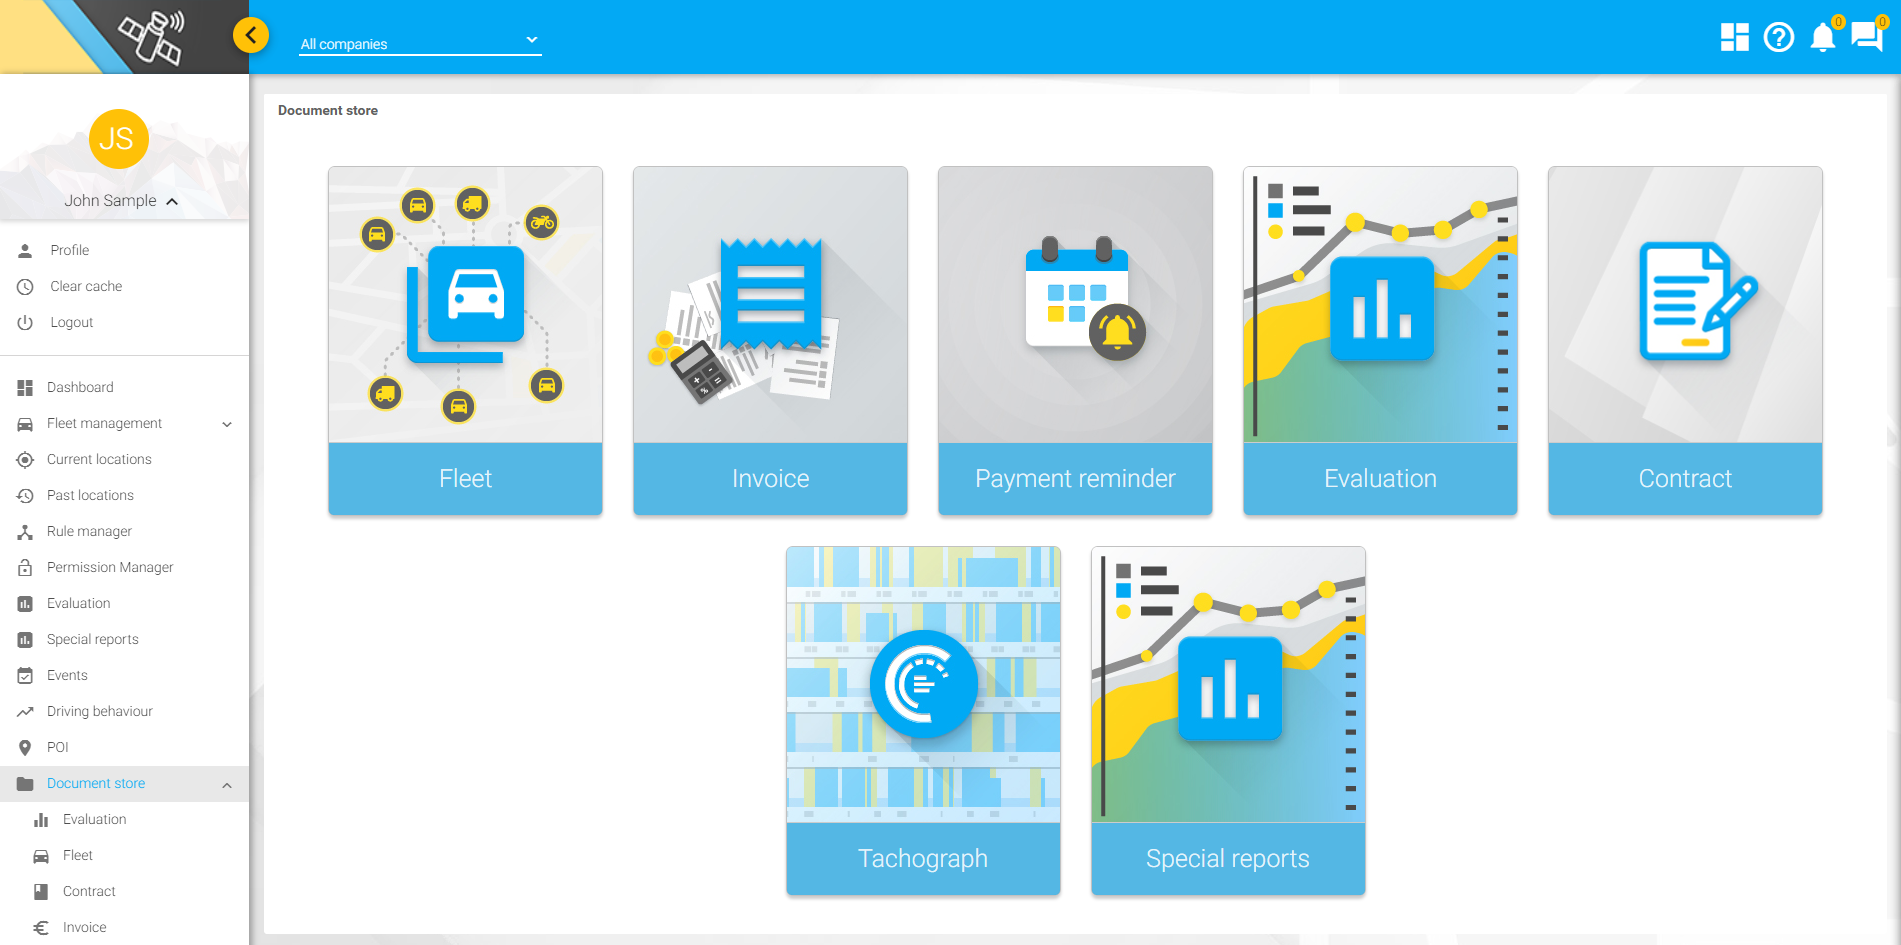Open the Payment reminder tile

coord(1075,340)
